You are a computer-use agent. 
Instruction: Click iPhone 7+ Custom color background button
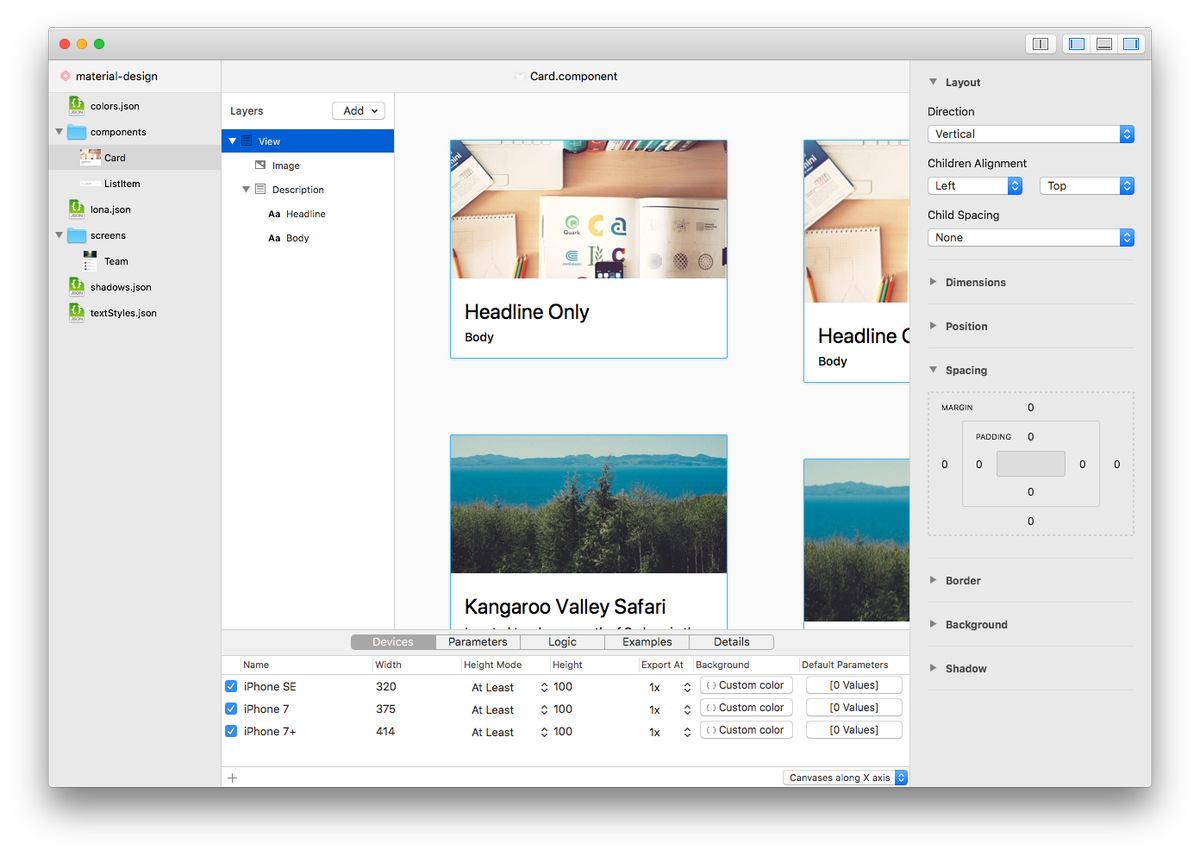746,730
